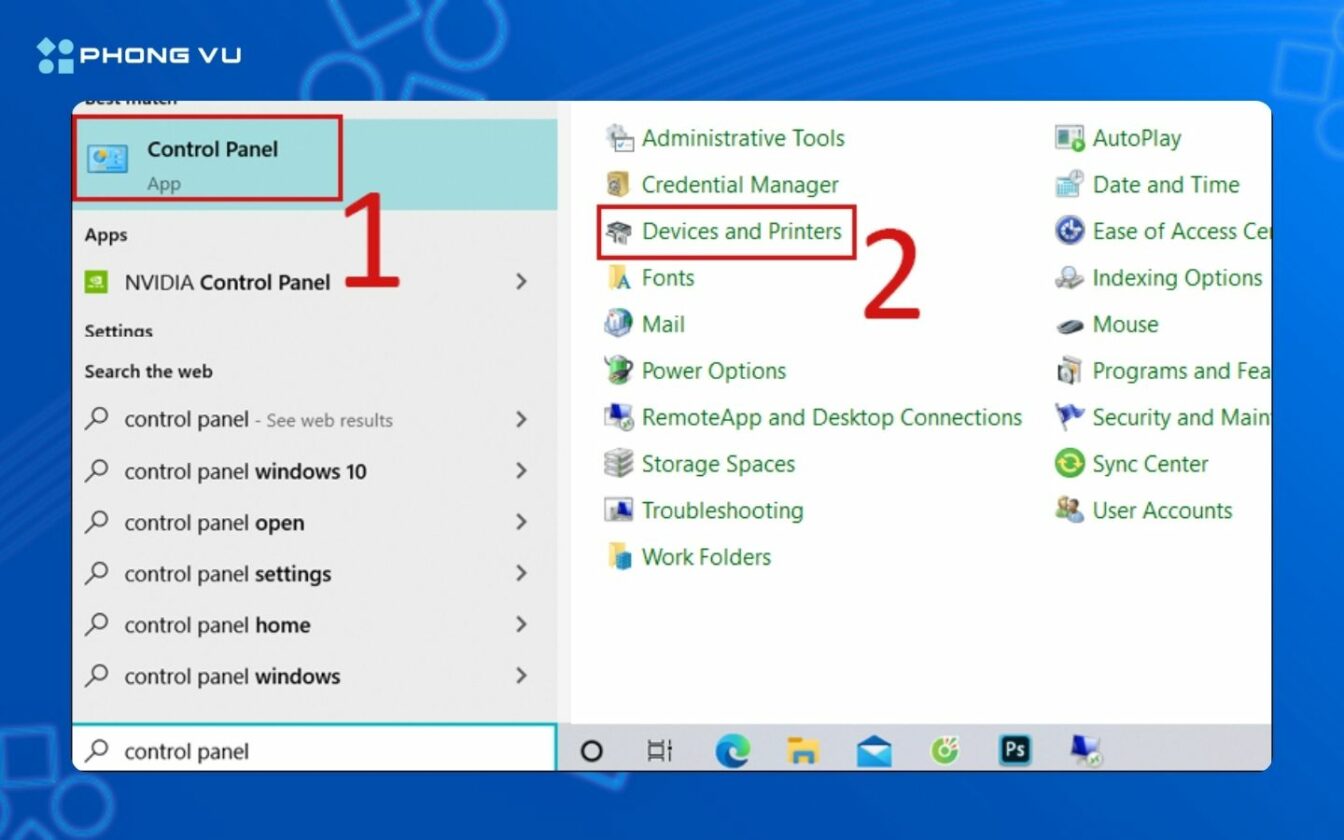This screenshot has width=1344, height=840.
Task: Click the Storage Spaces icon
Action: pos(619,464)
